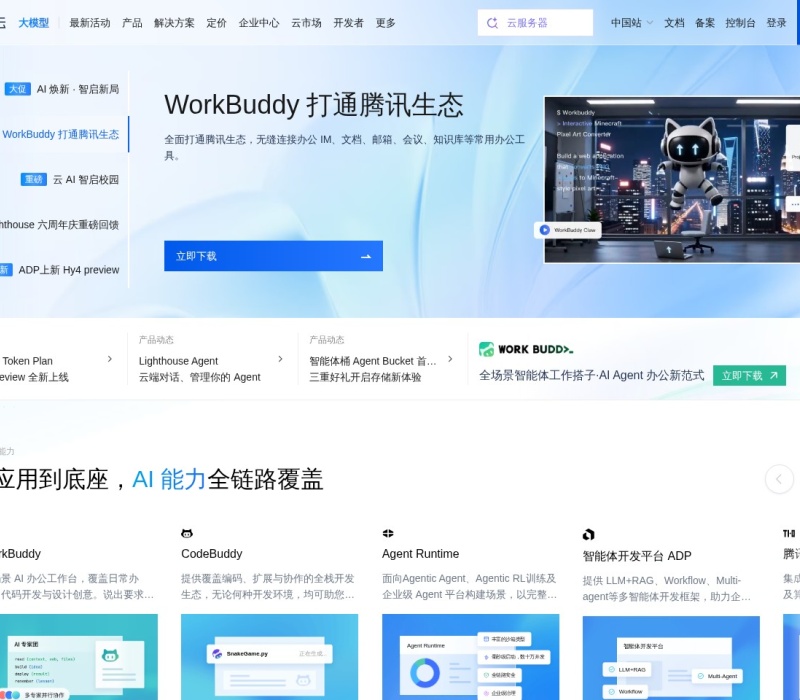Open the Token Plan news item
The width and height of the screenshot is (800, 700).
35,369
